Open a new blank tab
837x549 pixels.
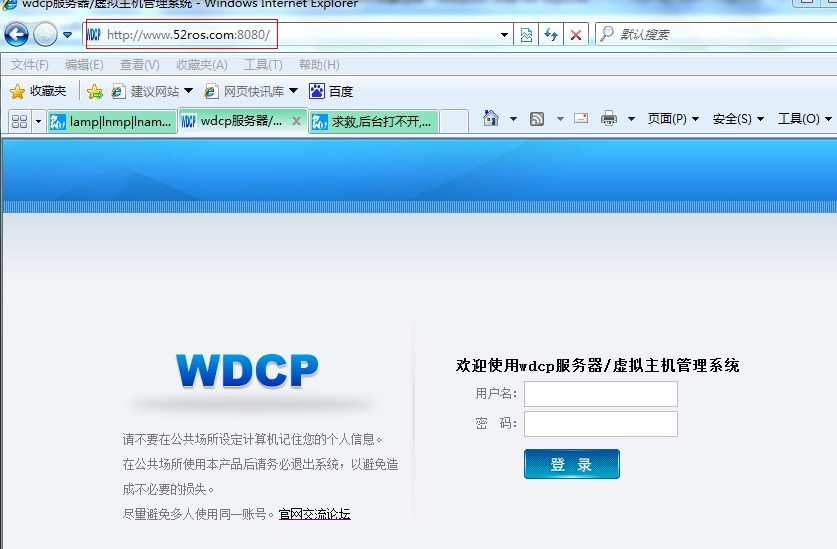(x=454, y=121)
